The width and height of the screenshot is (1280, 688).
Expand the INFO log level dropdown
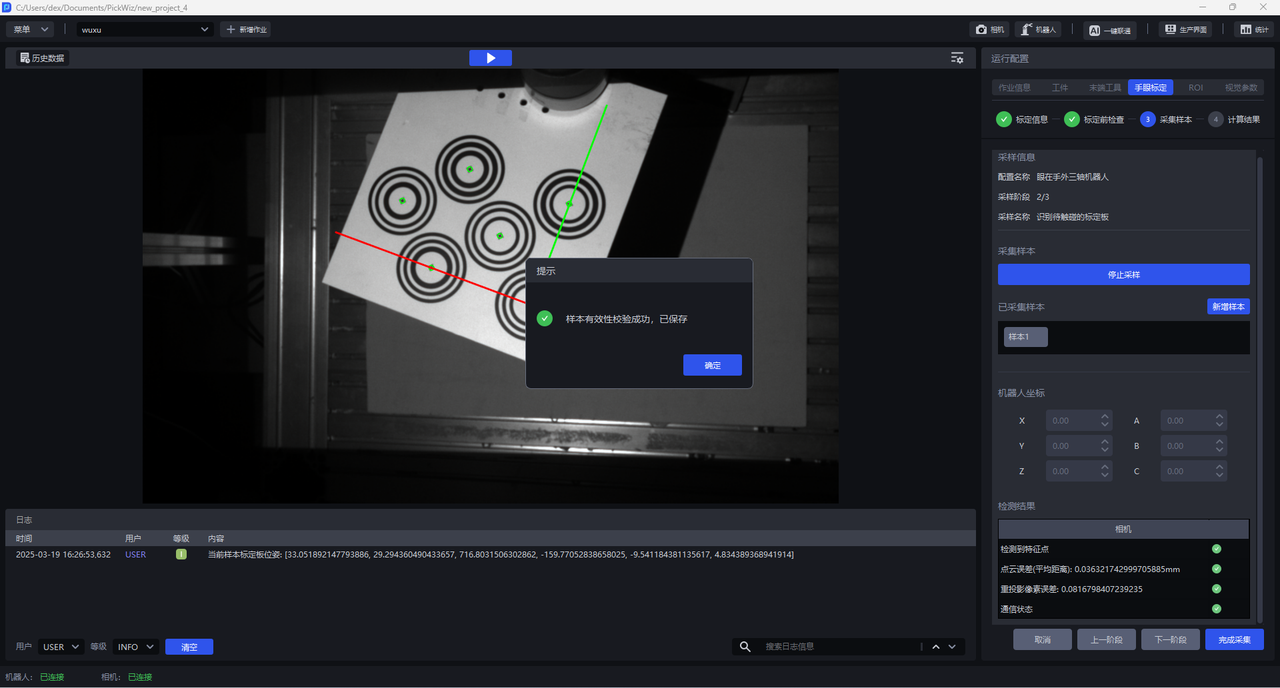click(135, 647)
